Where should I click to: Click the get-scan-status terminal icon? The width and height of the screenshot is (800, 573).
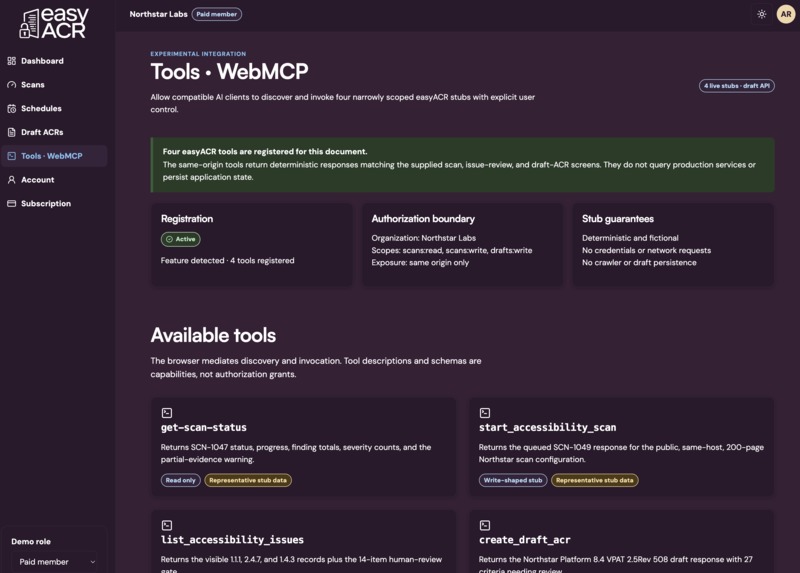coord(167,413)
